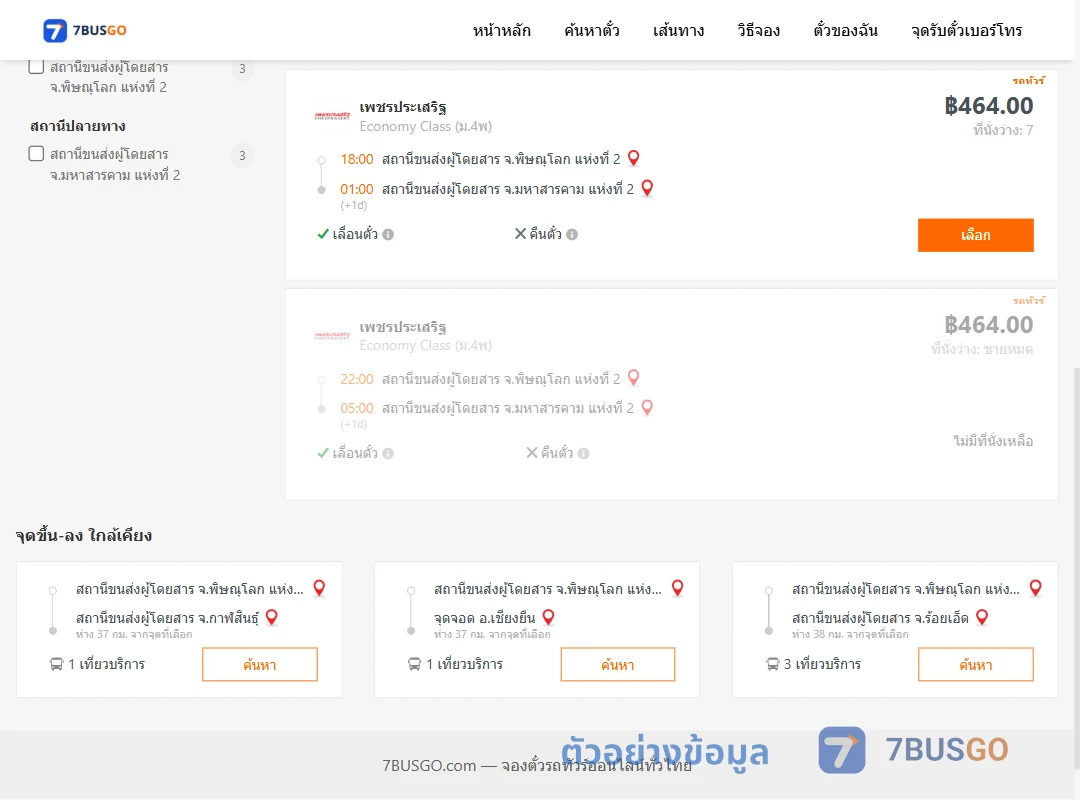Click the สถานีปลายทาง filter heading
Screen dimensions: 1080x800
78,126
